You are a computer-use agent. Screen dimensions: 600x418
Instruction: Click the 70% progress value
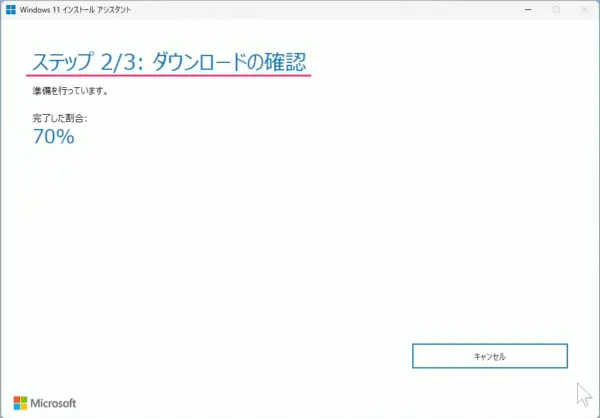(x=54, y=137)
